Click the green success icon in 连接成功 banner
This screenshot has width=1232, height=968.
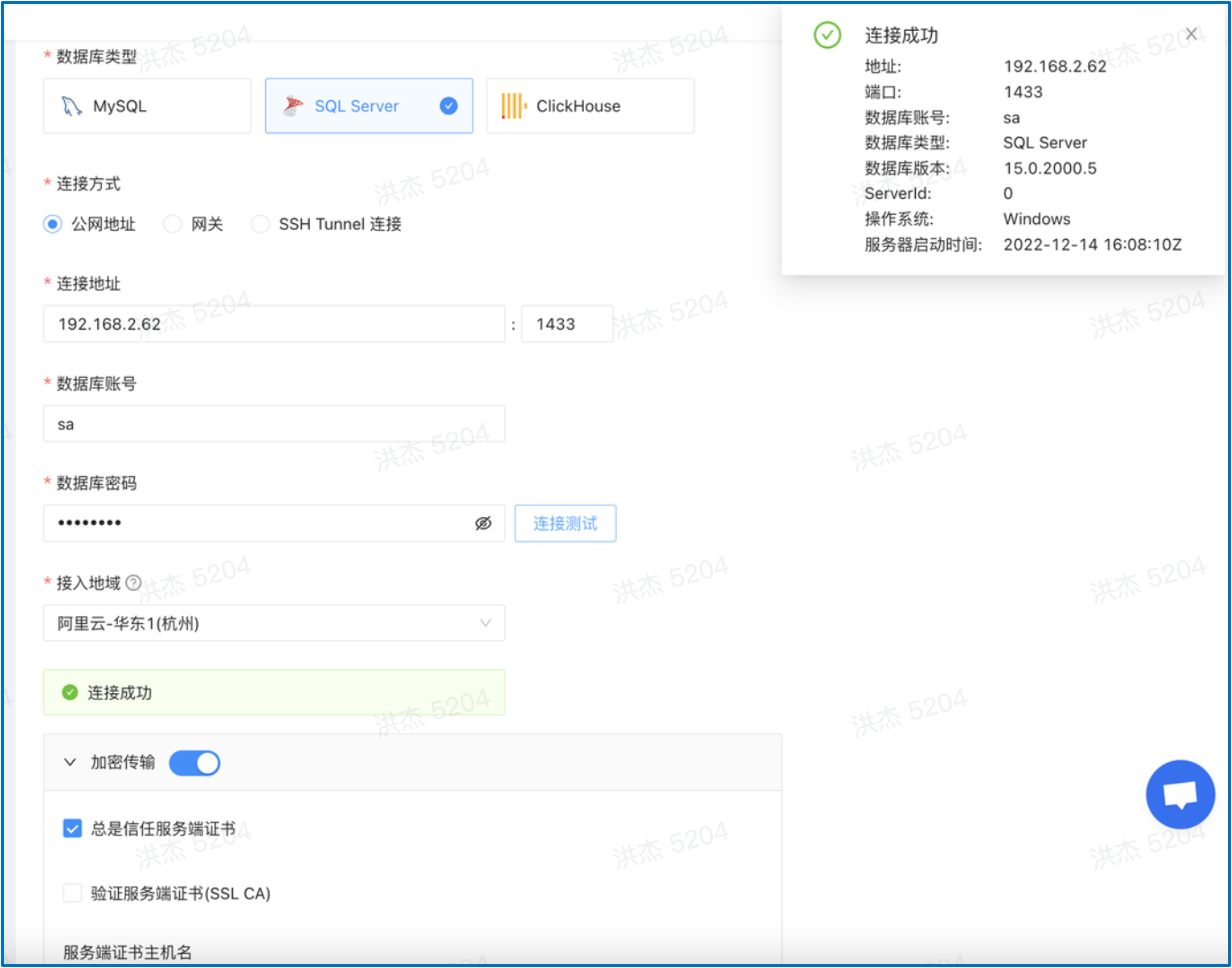tap(70, 692)
